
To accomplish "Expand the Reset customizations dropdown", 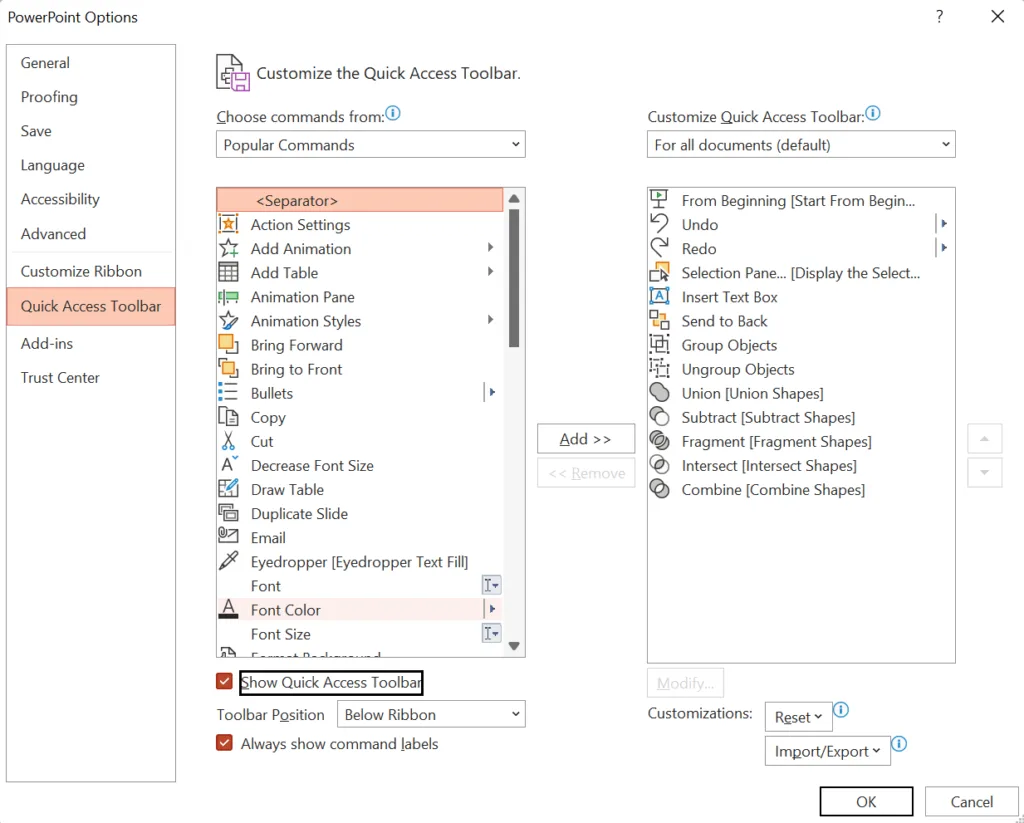I will pyautogui.click(x=798, y=717).
